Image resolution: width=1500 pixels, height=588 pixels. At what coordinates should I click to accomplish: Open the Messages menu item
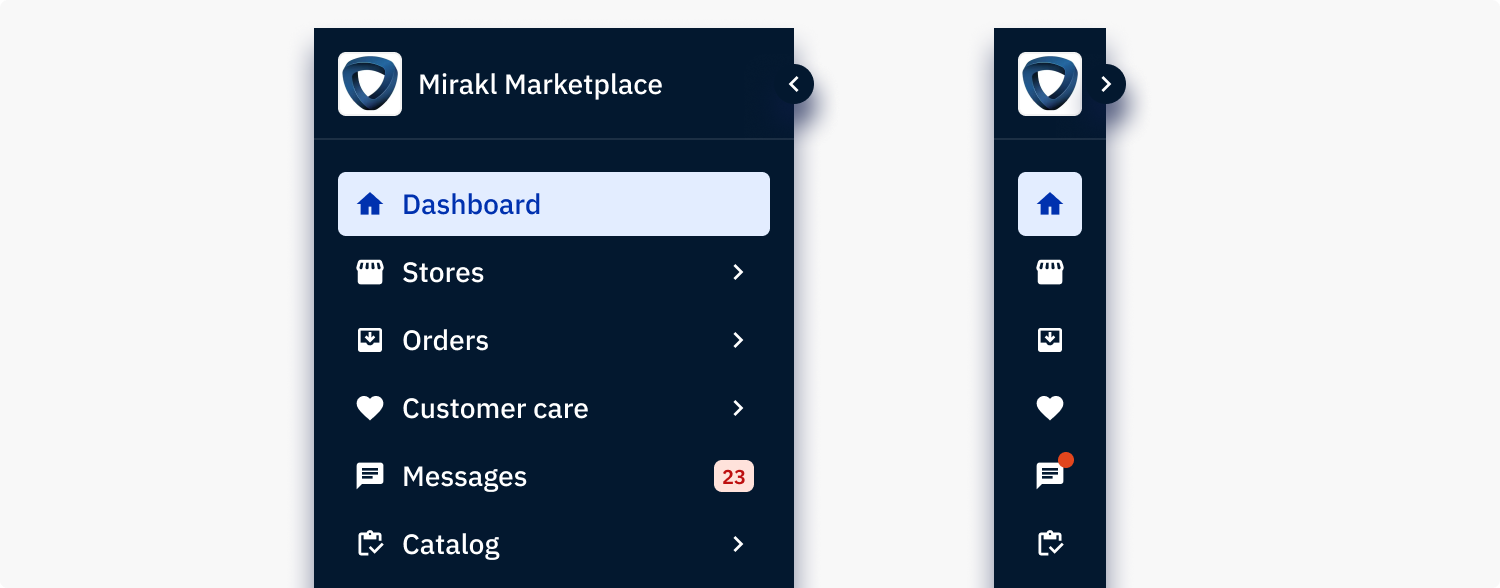(x=464, y=476)
